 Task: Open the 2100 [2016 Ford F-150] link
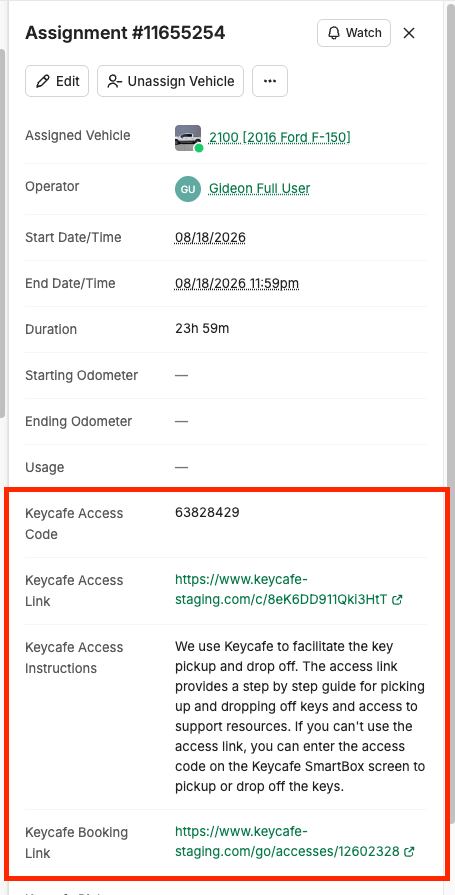(x=279, y=137)
